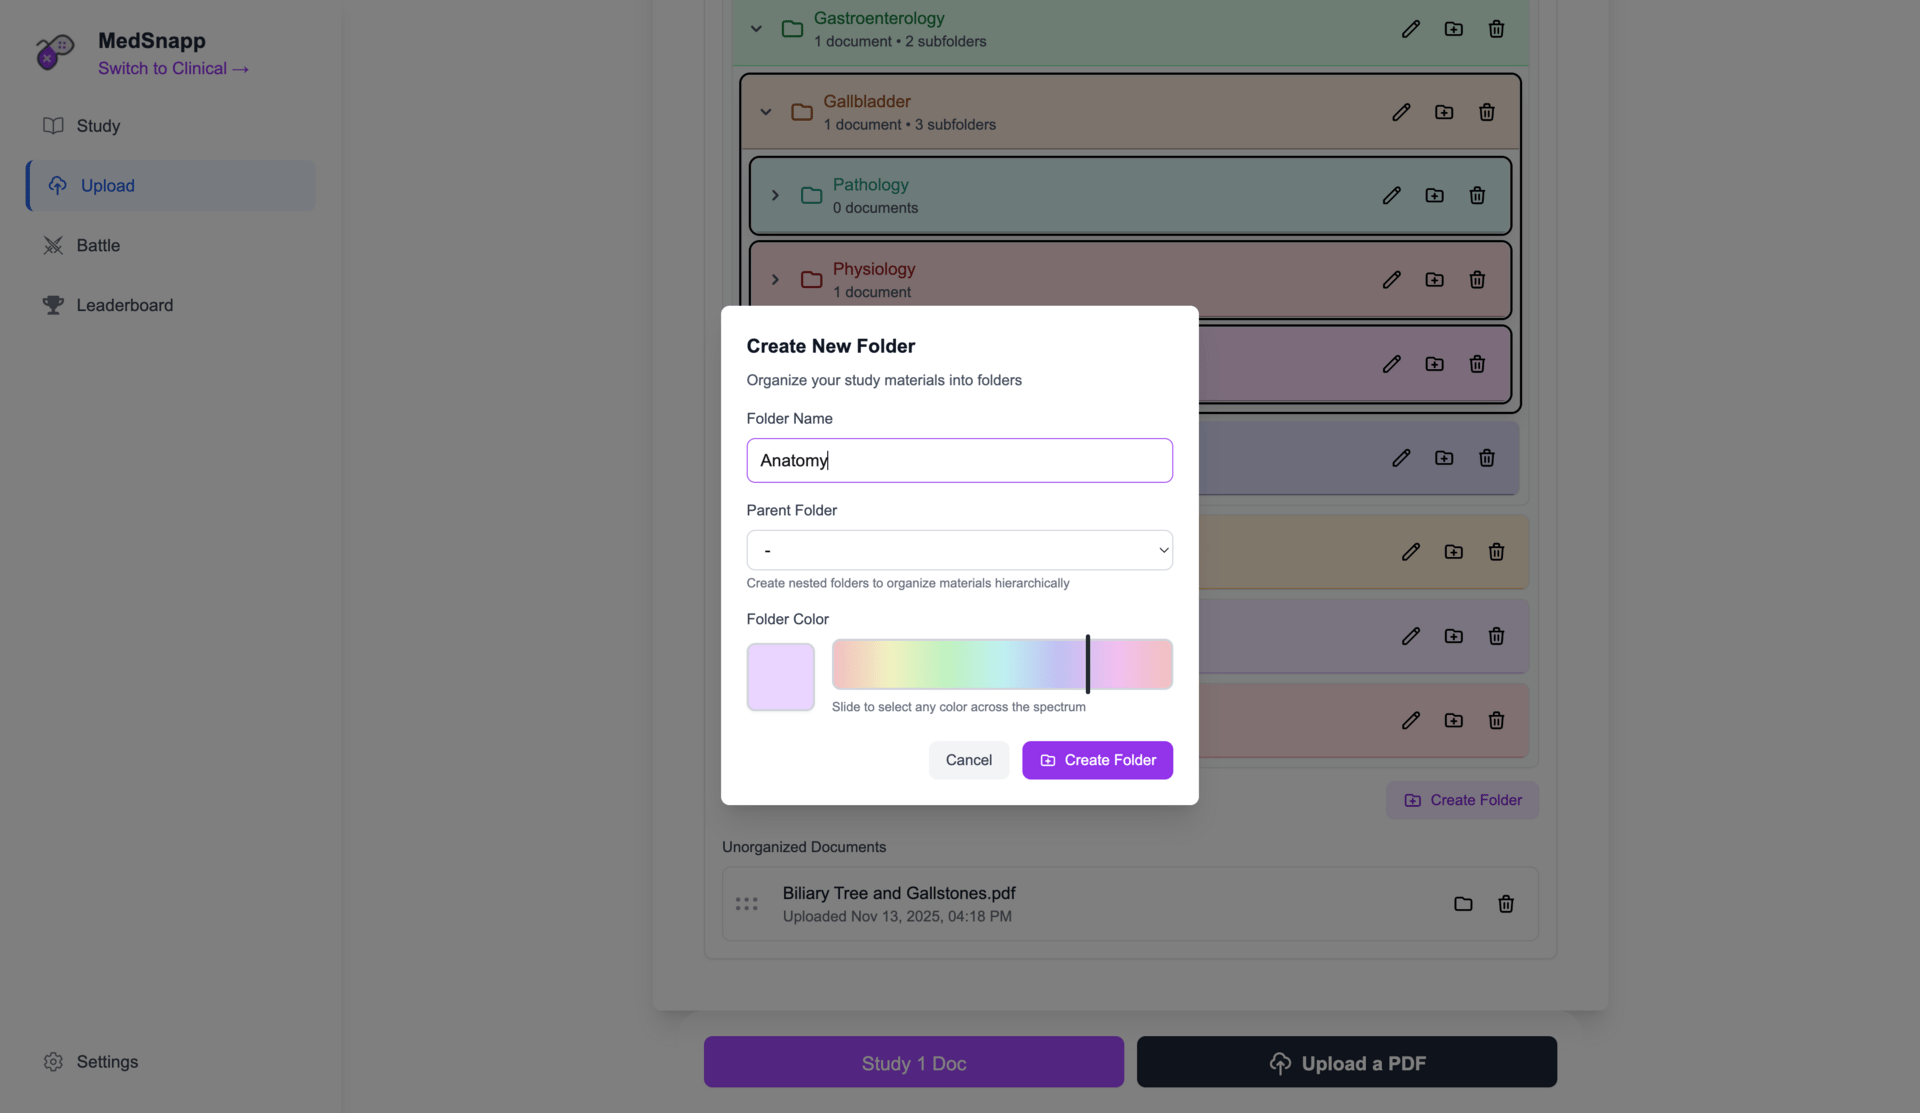Expand the Pathology folder
The height and width of the screenshot is (1113, 1920).
pos(775,195)
